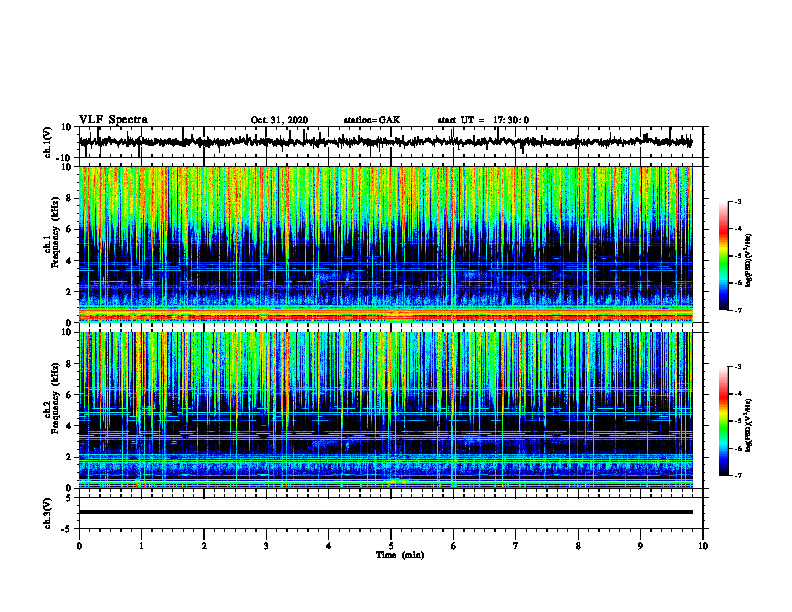Click the "6" kHz tick on ch.2 spectrogram axis
Viewport: 792px width, 612px height.
pos(69,395)
